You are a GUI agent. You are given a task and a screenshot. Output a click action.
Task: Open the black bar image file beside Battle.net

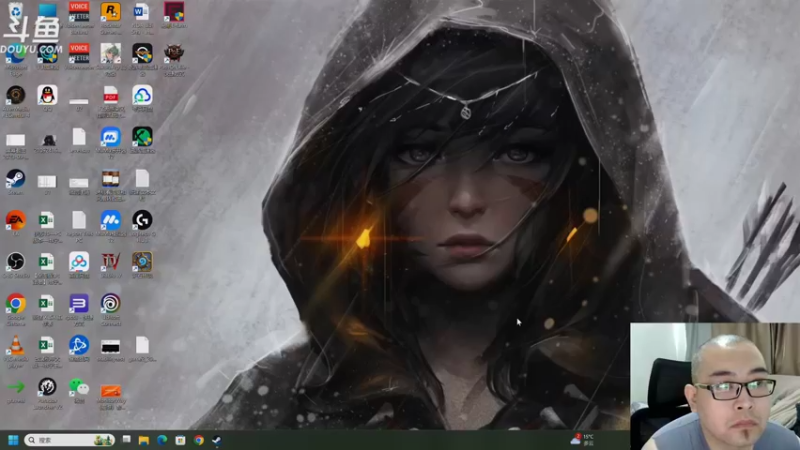(x=111, y=347)
